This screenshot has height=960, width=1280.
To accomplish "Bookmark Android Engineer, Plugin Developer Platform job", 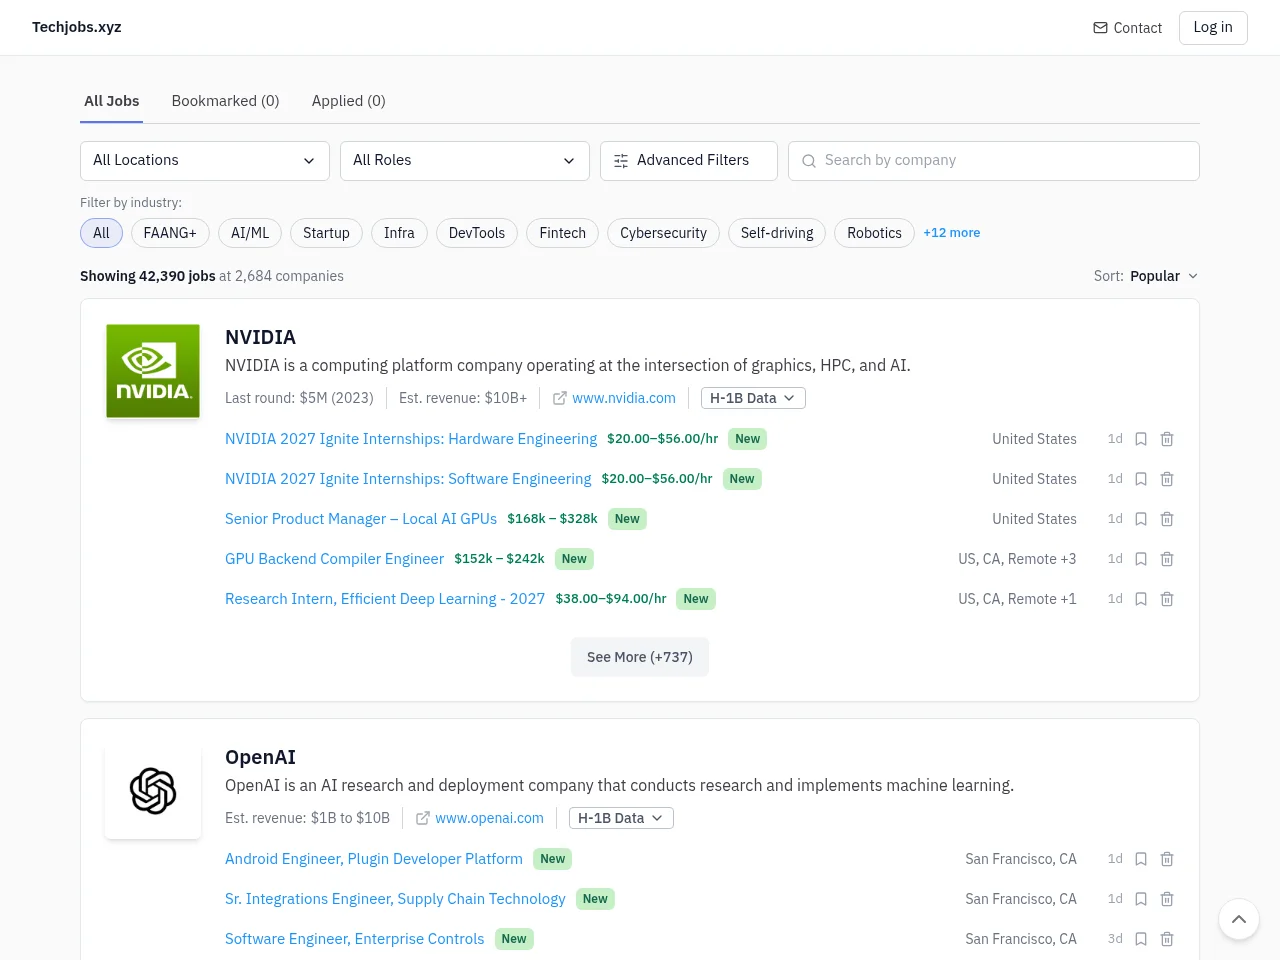I will (x=1141, y=859).
